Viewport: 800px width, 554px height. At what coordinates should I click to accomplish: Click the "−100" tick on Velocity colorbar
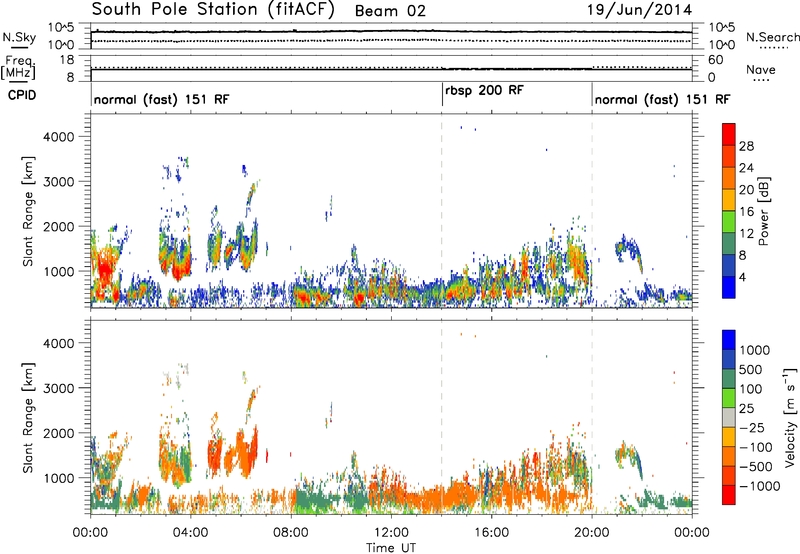756,447
